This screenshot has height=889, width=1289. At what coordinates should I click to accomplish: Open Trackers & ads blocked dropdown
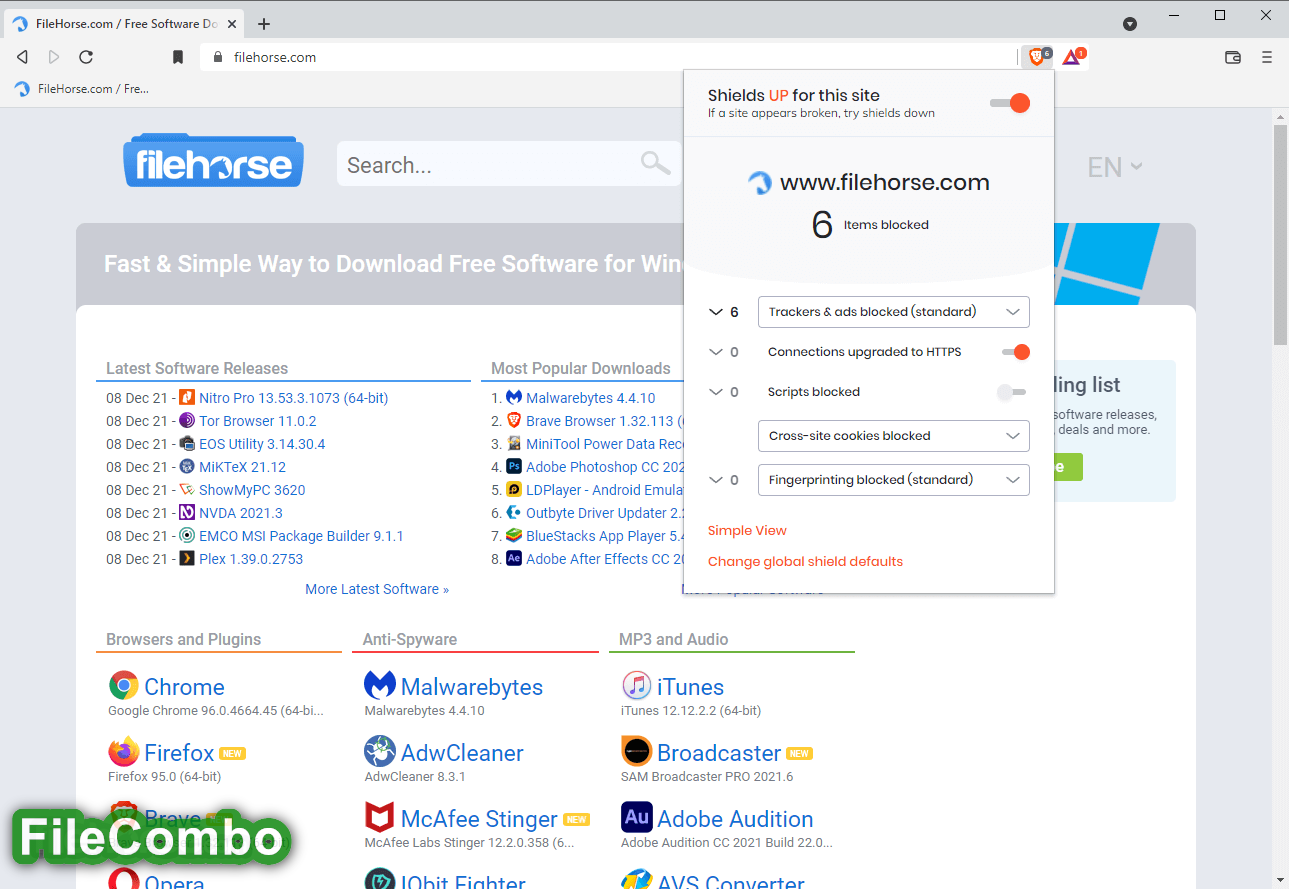pyautogui.click(x=893, y=312)
